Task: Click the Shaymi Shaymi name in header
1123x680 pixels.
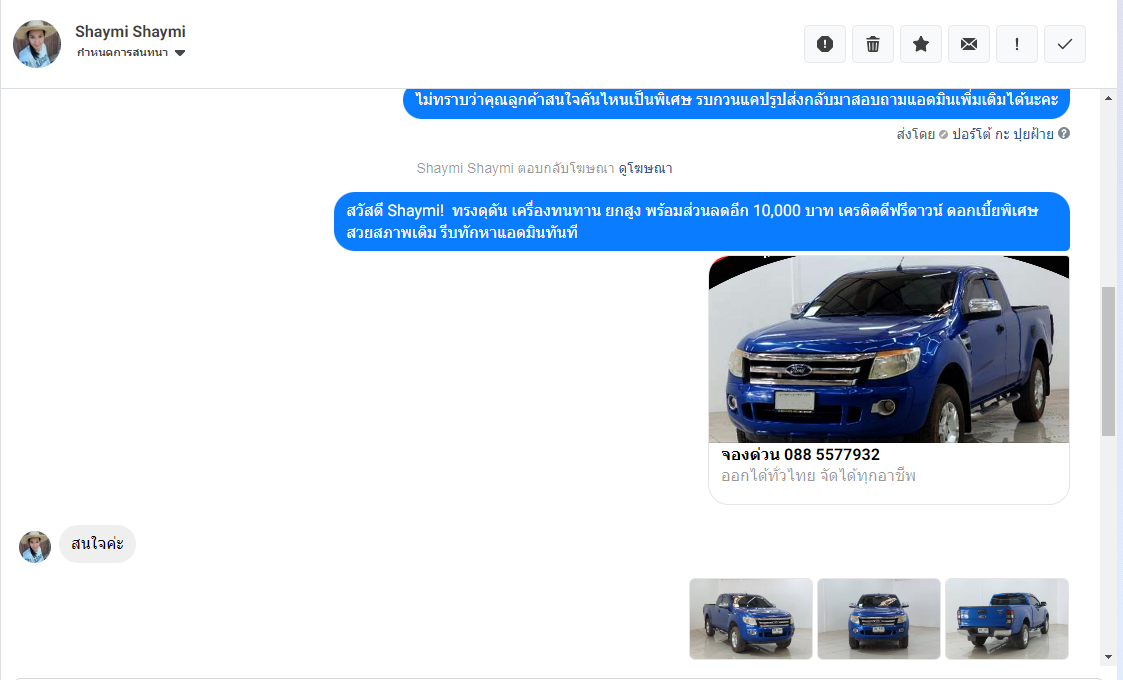Action: tap(130, 32)
